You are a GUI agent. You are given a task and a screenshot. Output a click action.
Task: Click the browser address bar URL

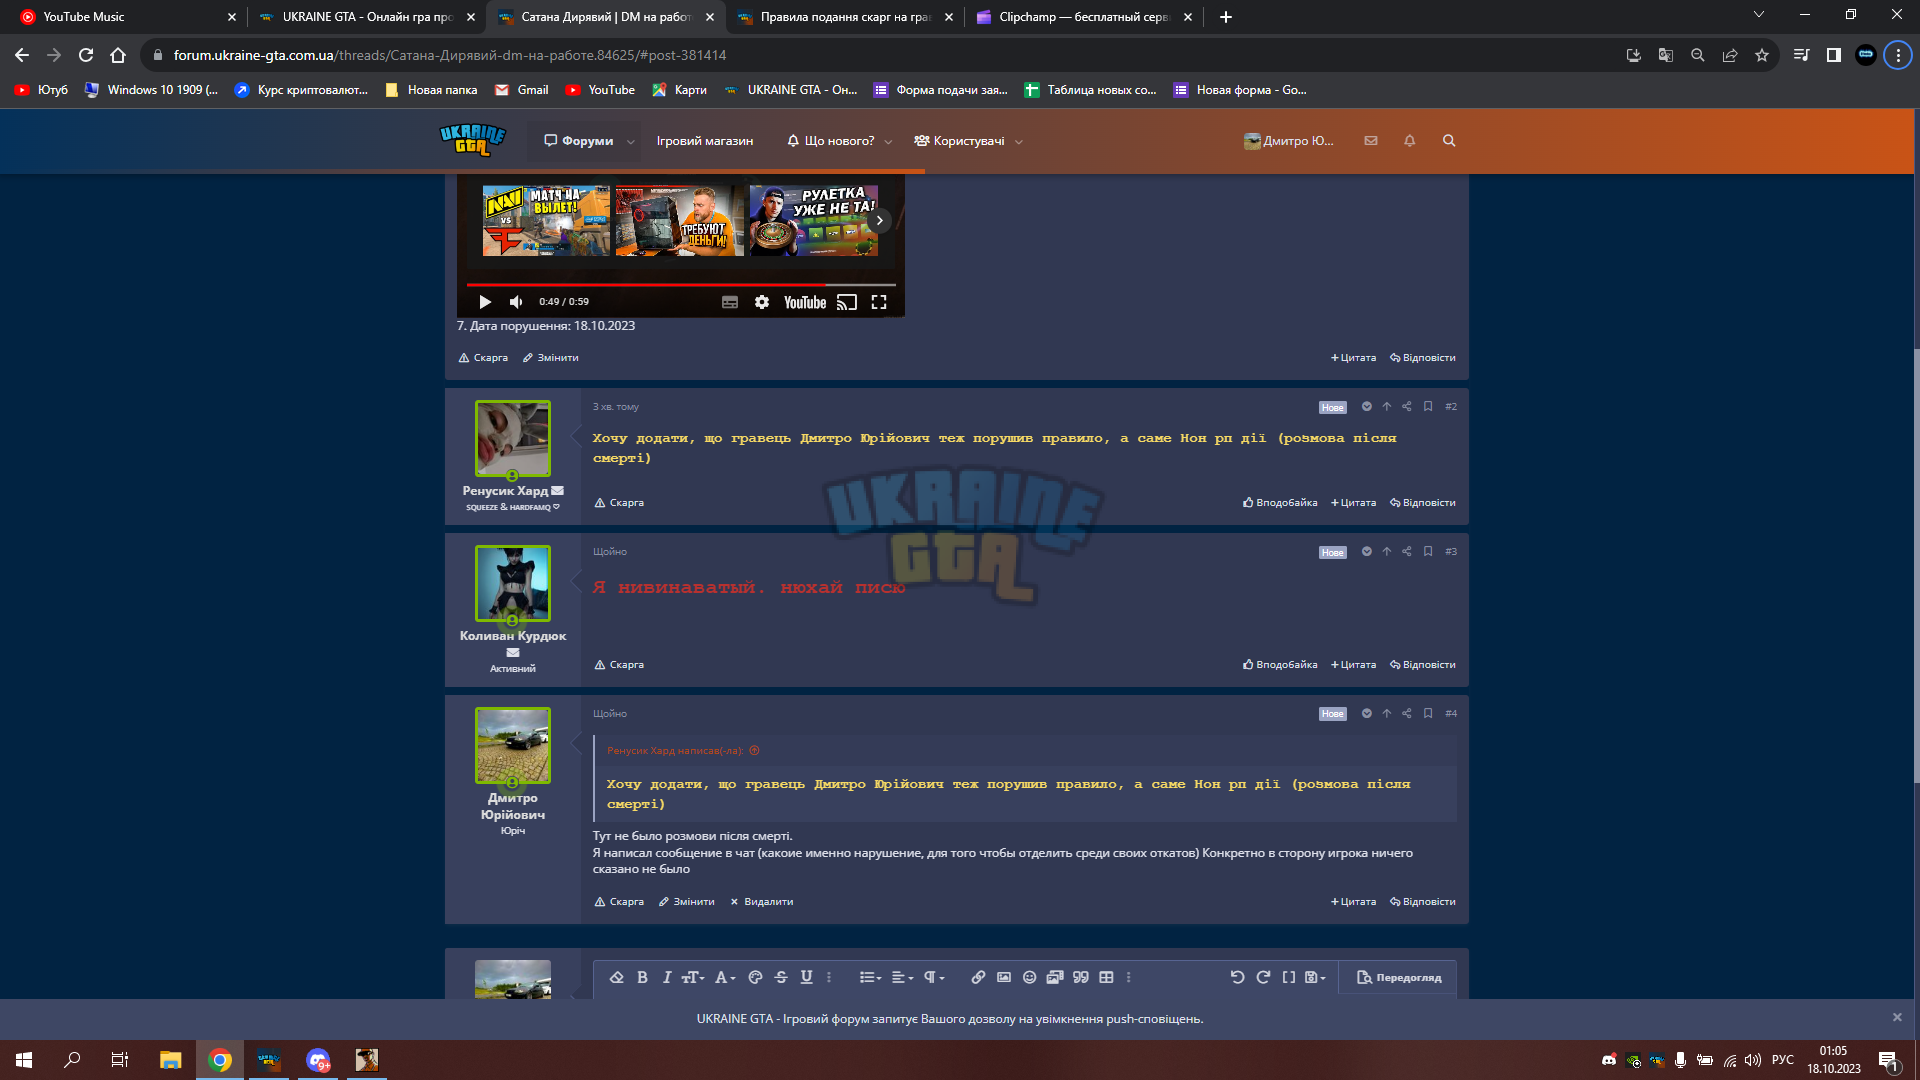[450, 55]
